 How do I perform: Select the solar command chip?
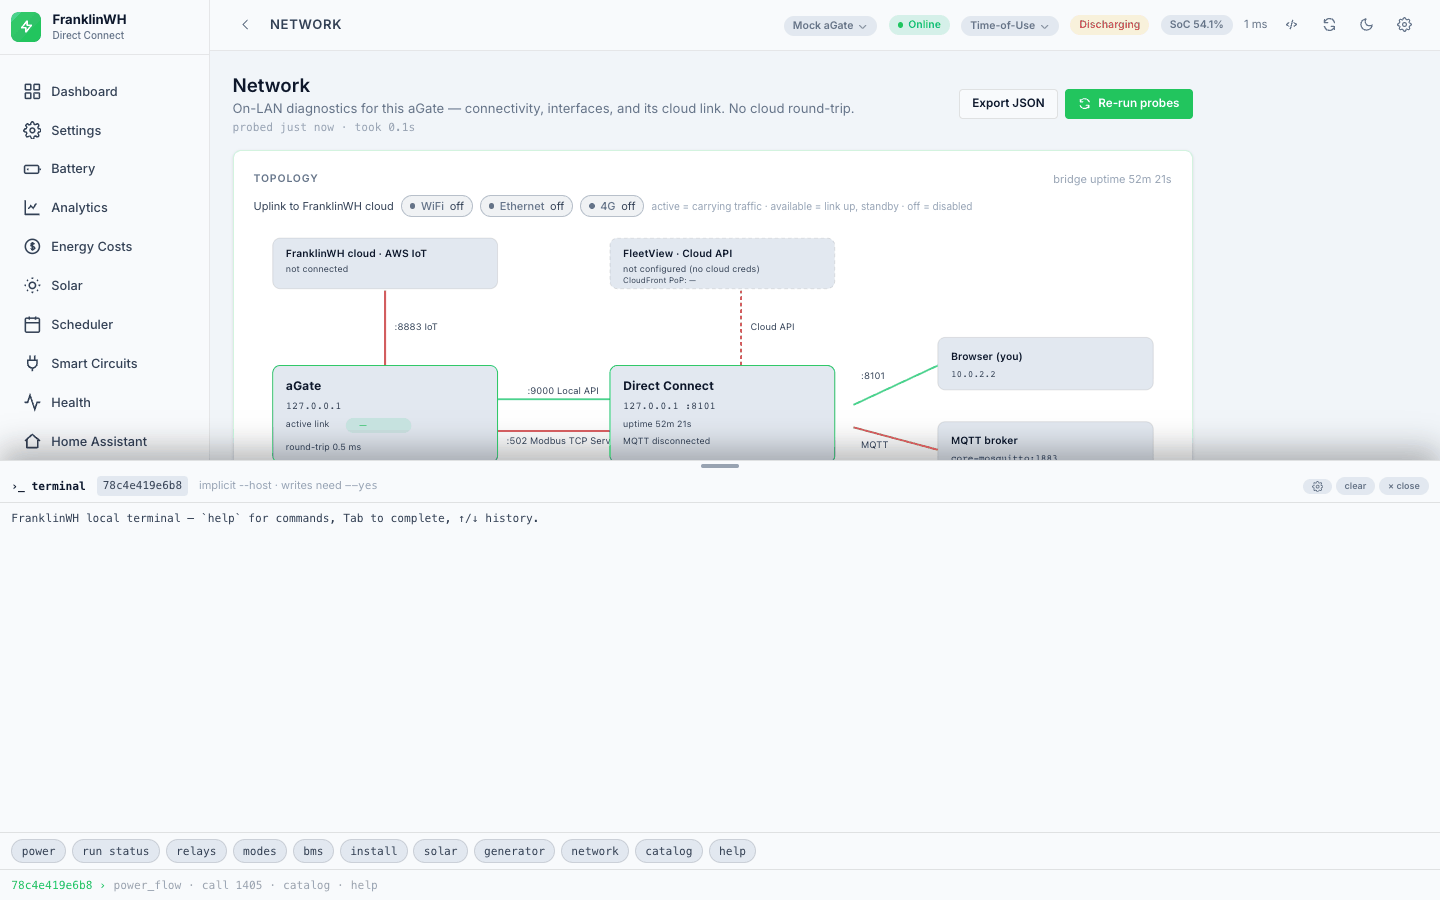click(441, 851)
